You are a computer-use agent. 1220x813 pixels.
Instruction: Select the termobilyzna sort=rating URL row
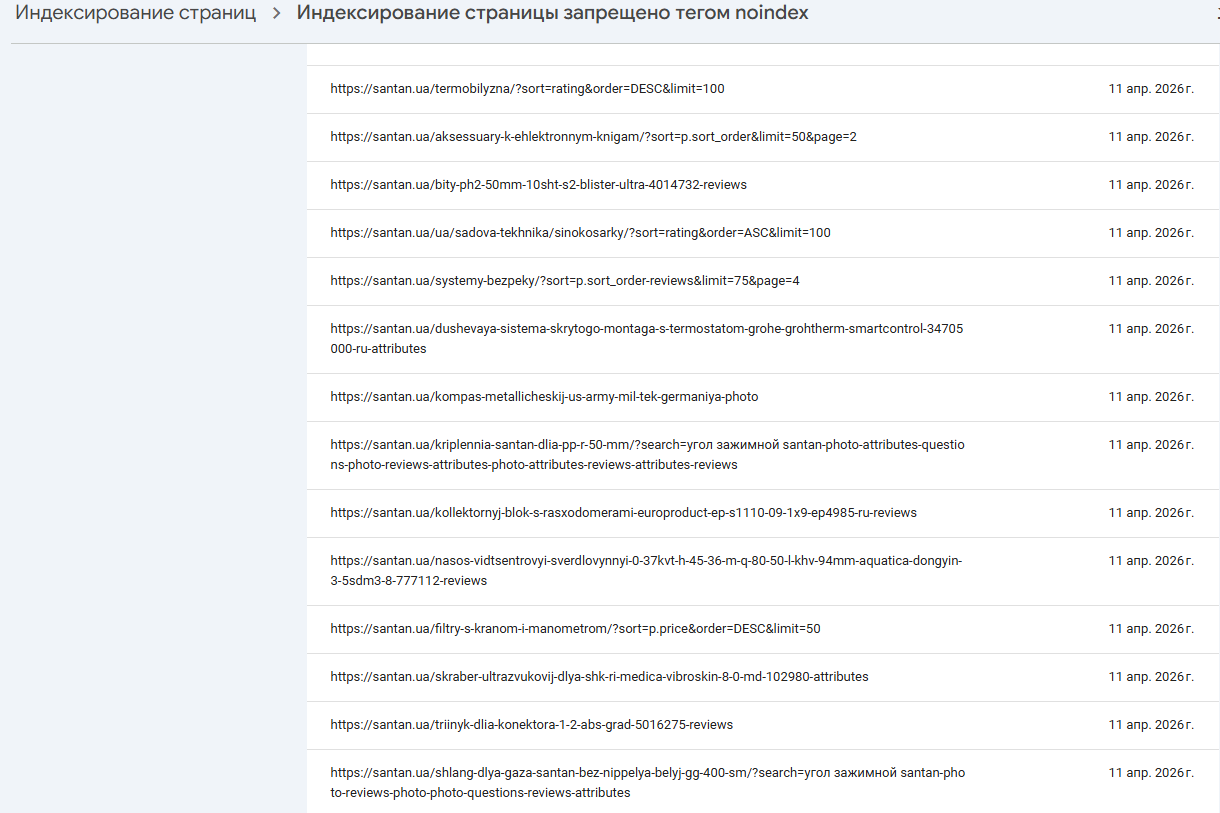coord(763,89)
